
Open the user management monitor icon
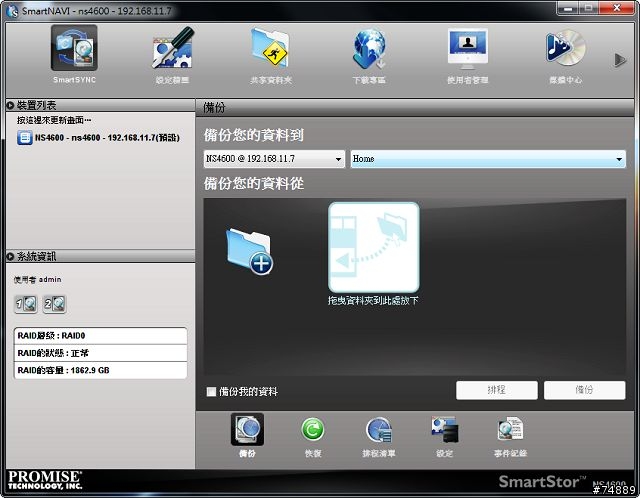pos(468,48)
